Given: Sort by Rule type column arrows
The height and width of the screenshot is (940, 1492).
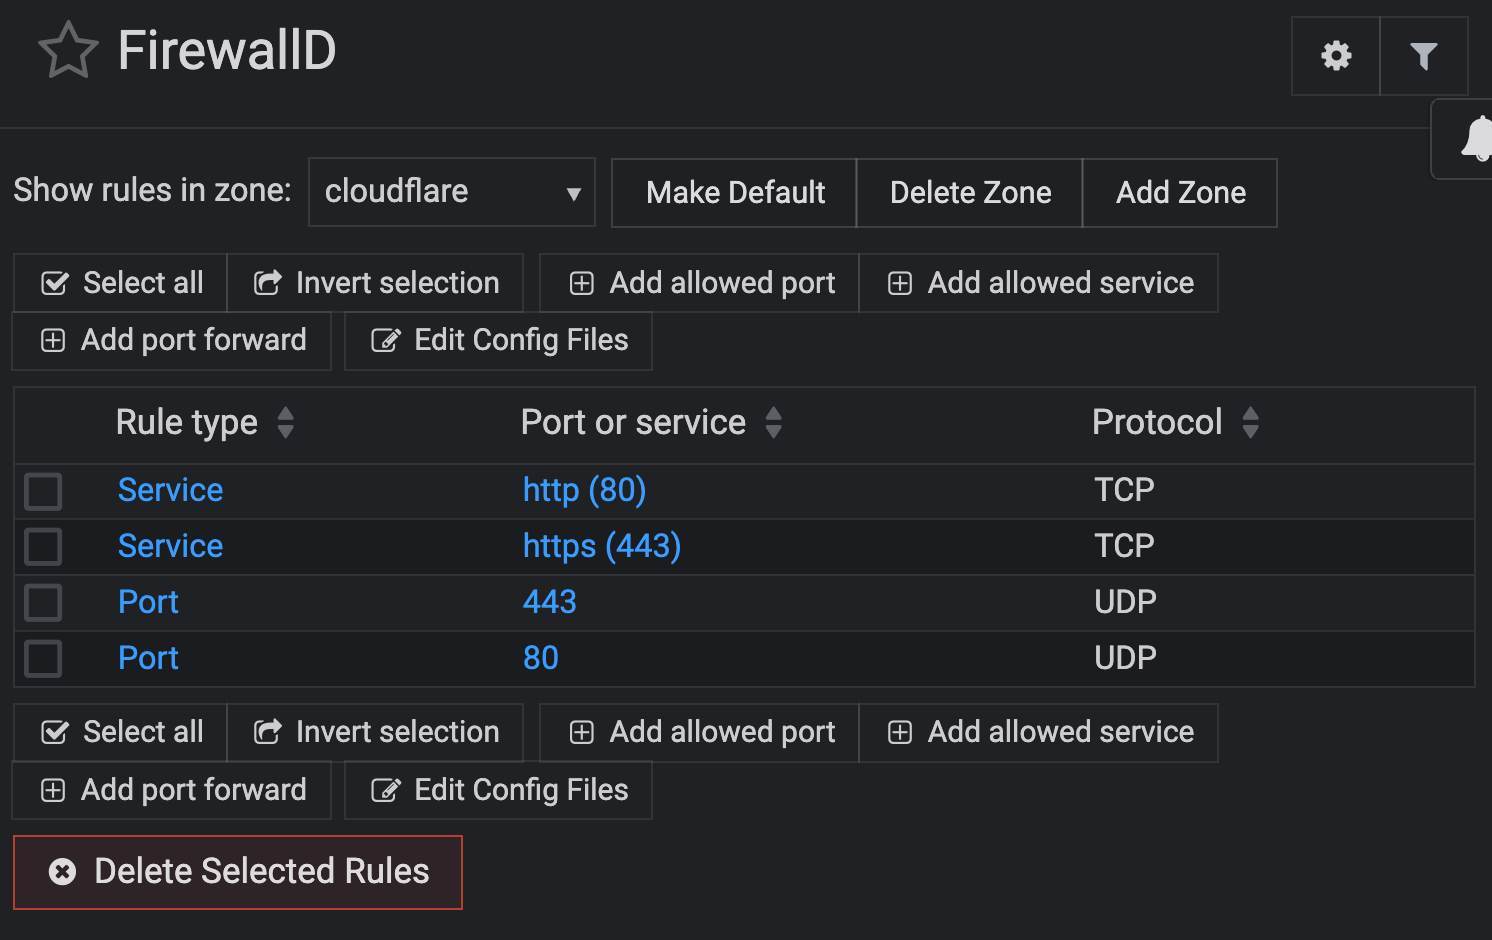Looking at the screenshot, I should [x=286, y=422].
